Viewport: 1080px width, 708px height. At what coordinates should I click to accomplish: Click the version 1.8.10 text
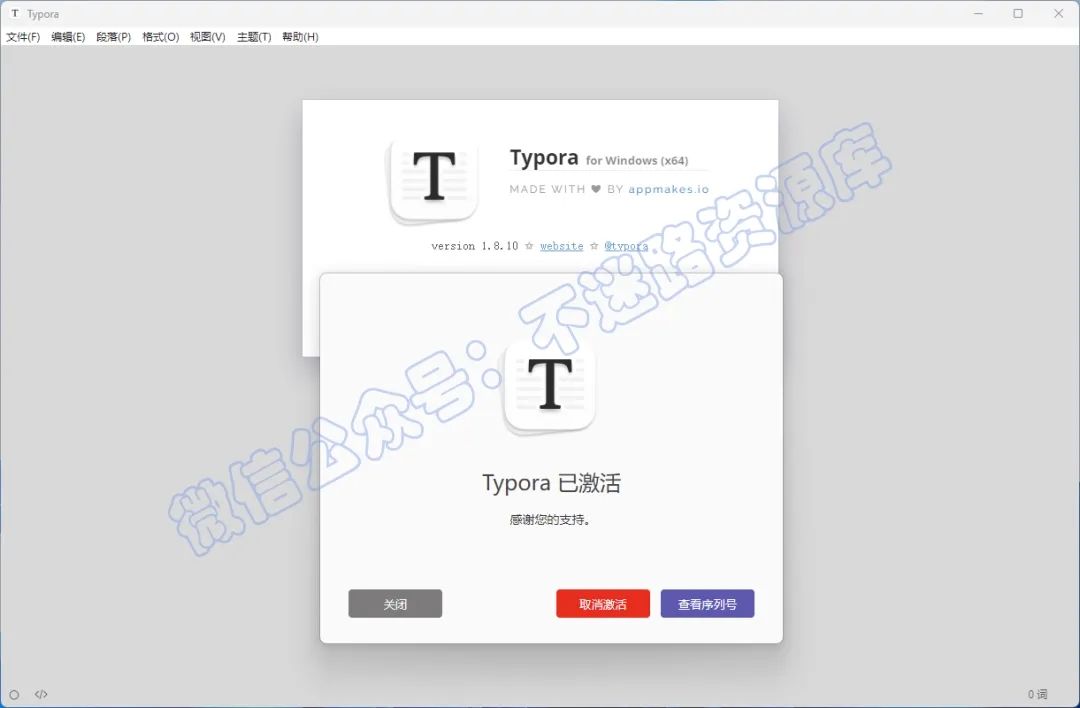(x=475, y=246)
